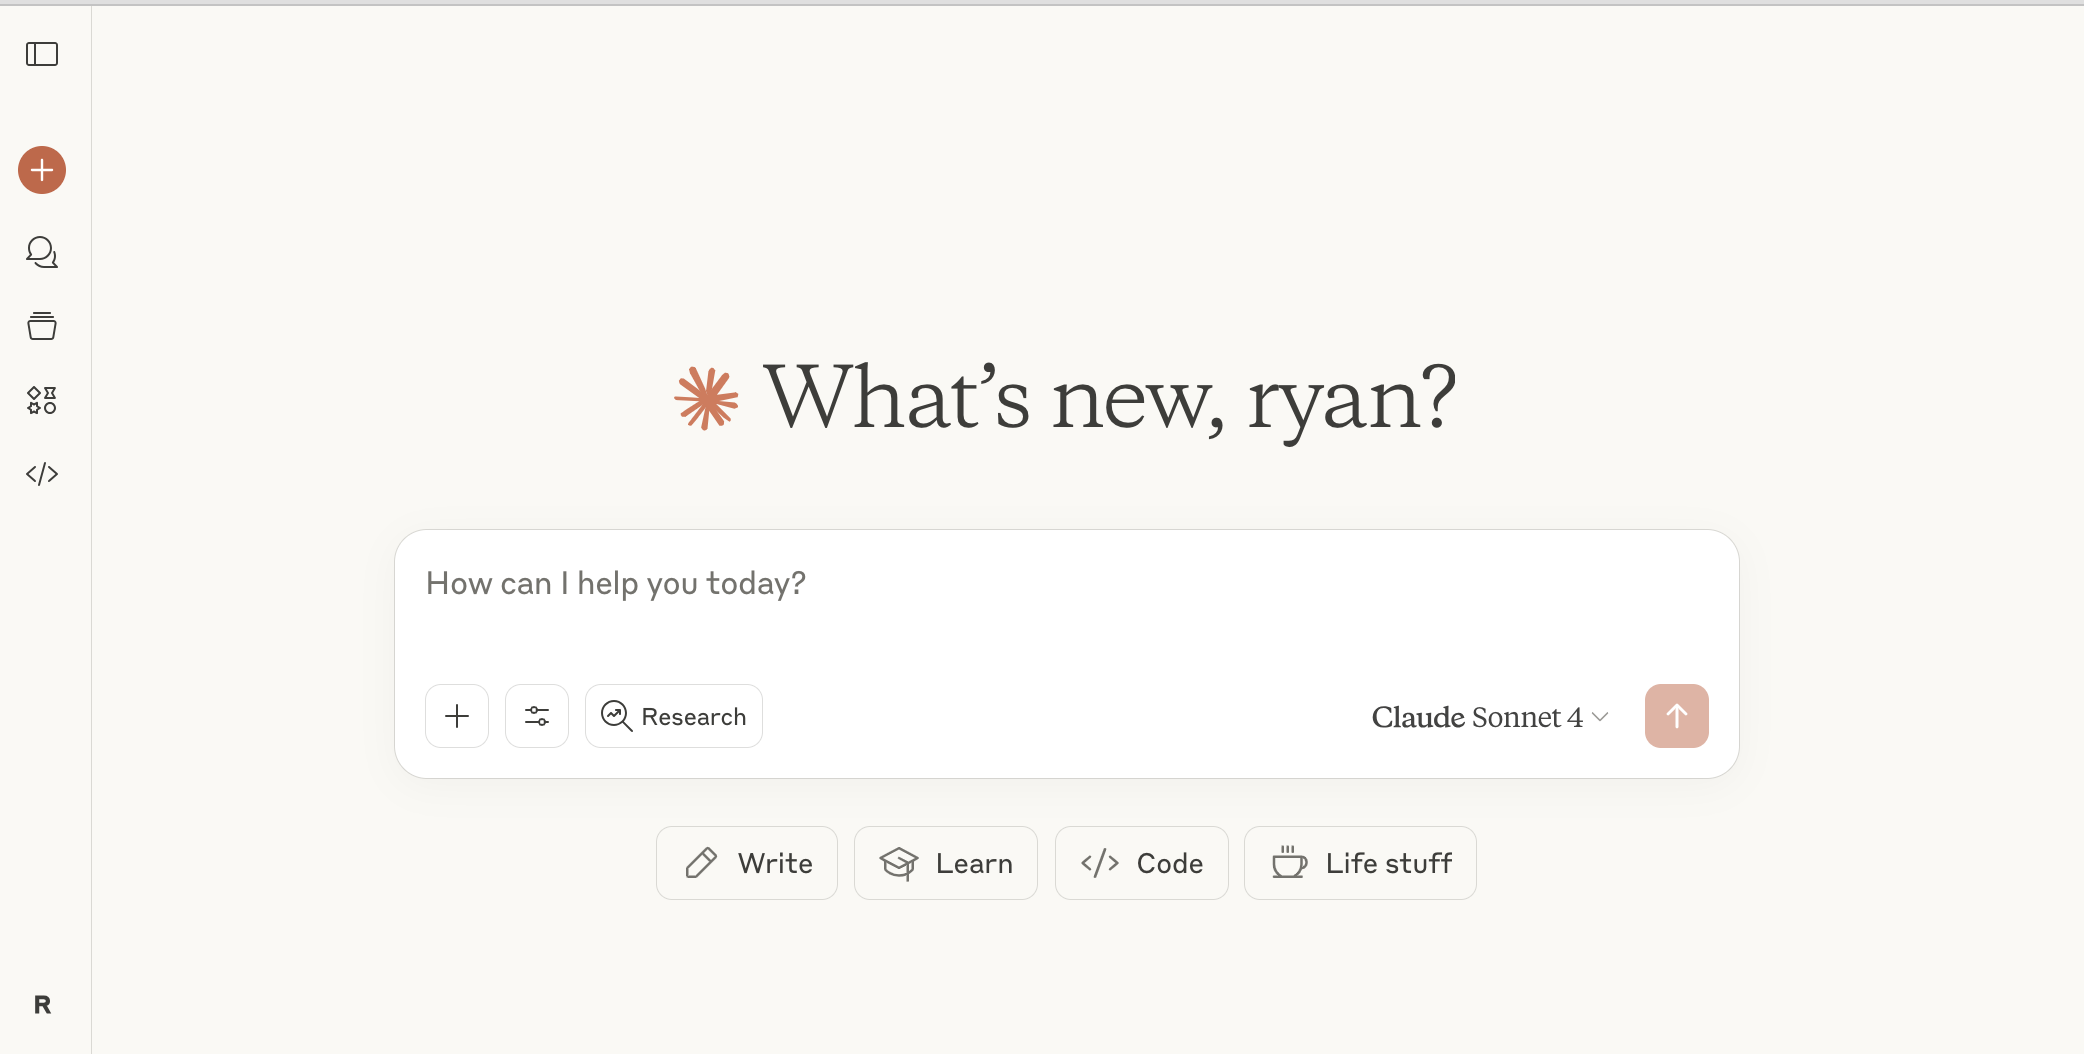This screenshot has height=1054, width=2084.
Task: Open the Claude Sonnet 4 model selector
Action: tap(1477, 717)
